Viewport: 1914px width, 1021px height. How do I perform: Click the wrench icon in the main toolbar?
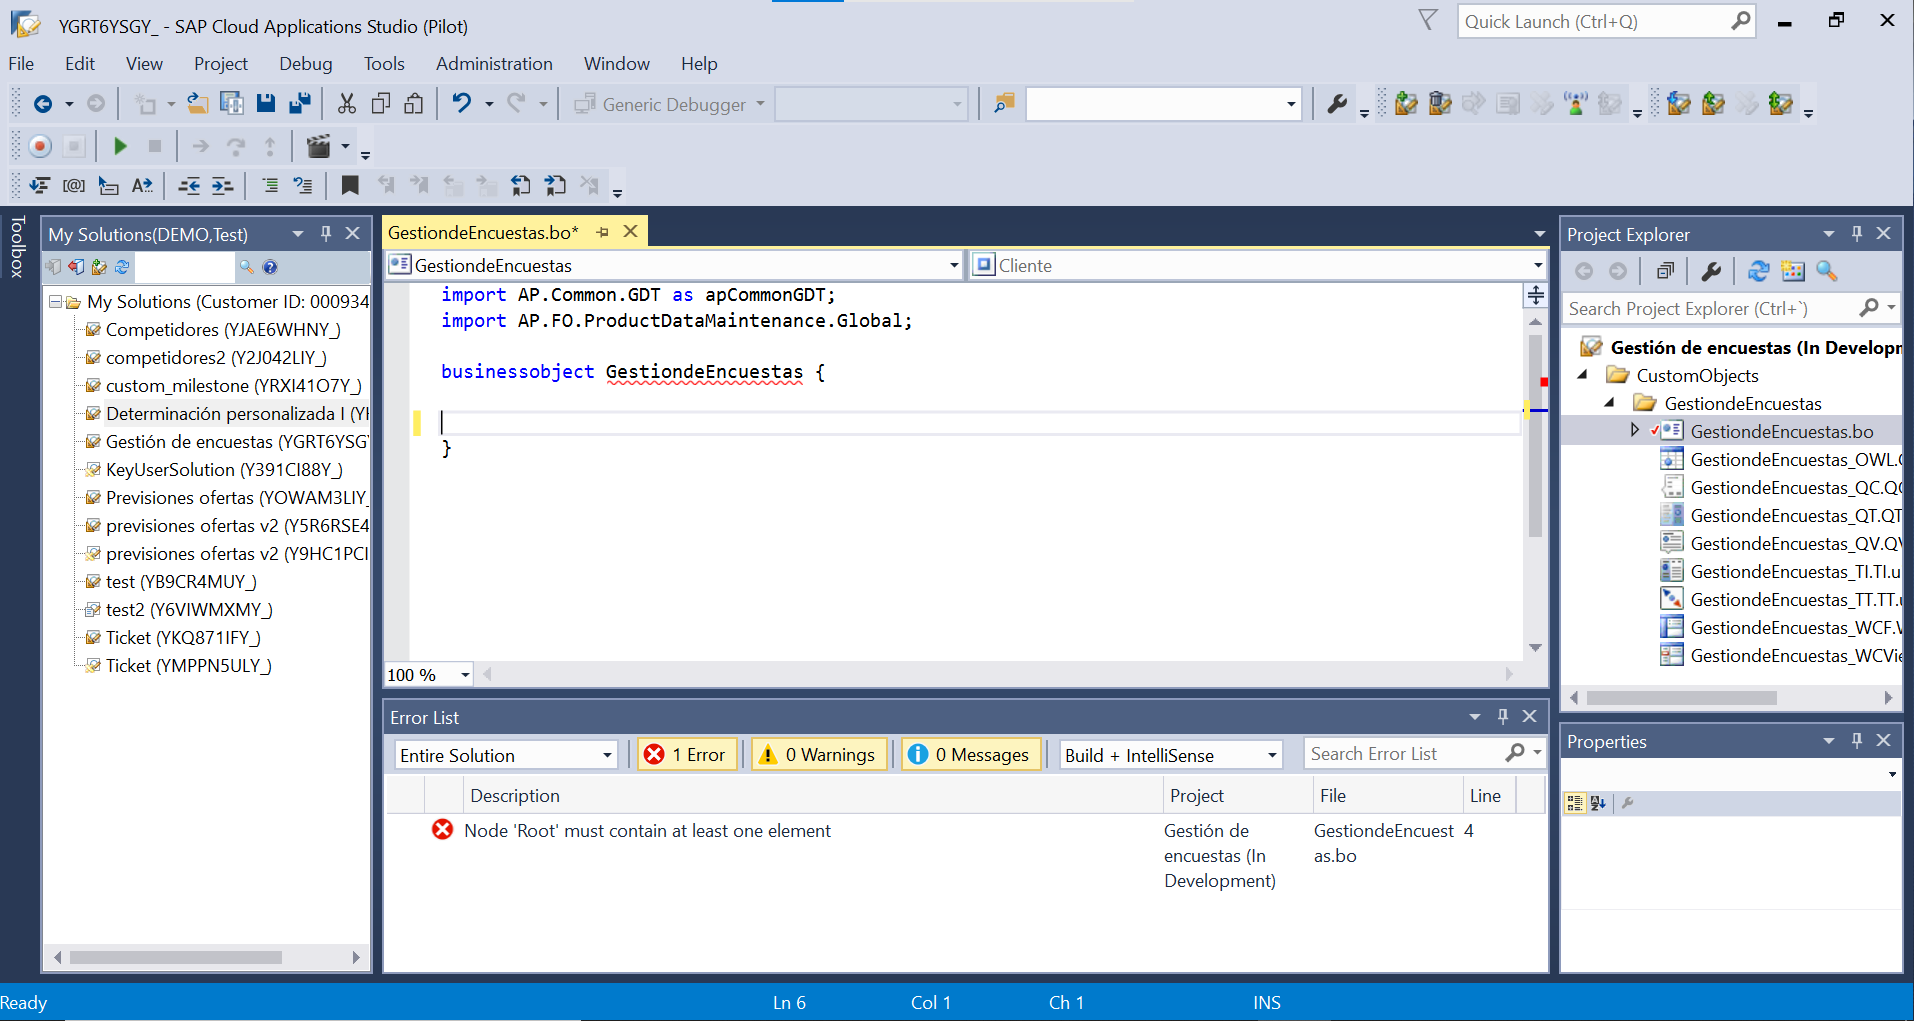pos(1337,104)
